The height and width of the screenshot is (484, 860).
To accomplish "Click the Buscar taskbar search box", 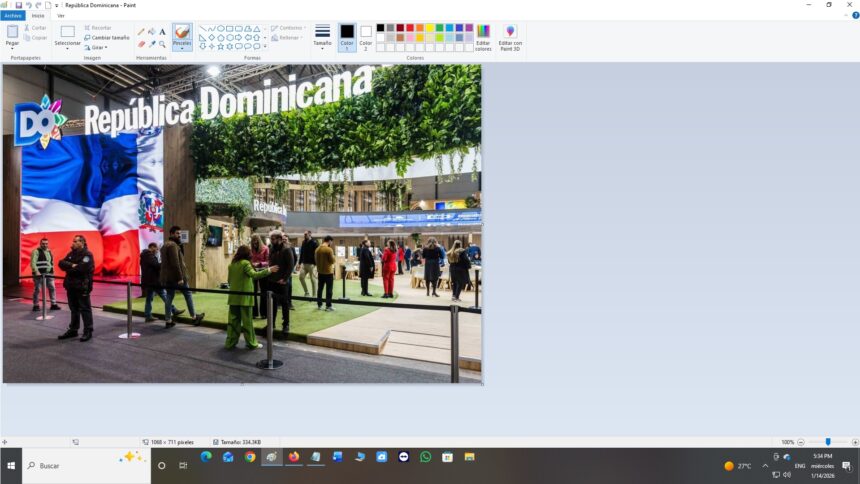I will tap(86, 465).
